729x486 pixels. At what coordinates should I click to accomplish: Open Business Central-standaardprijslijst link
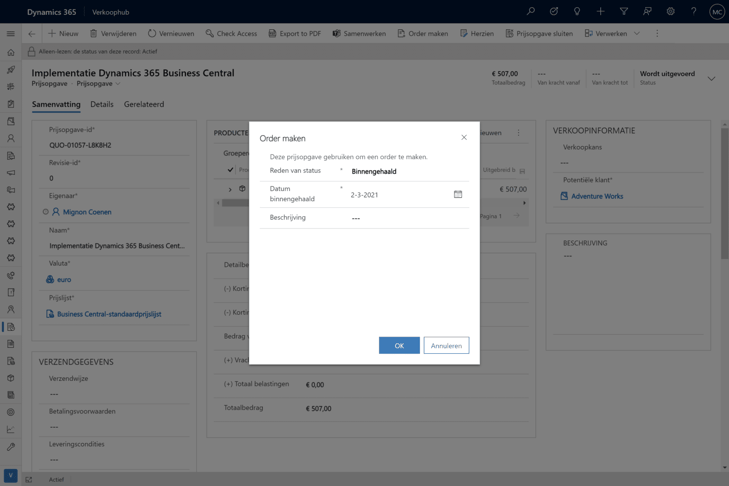pos(109,314)
